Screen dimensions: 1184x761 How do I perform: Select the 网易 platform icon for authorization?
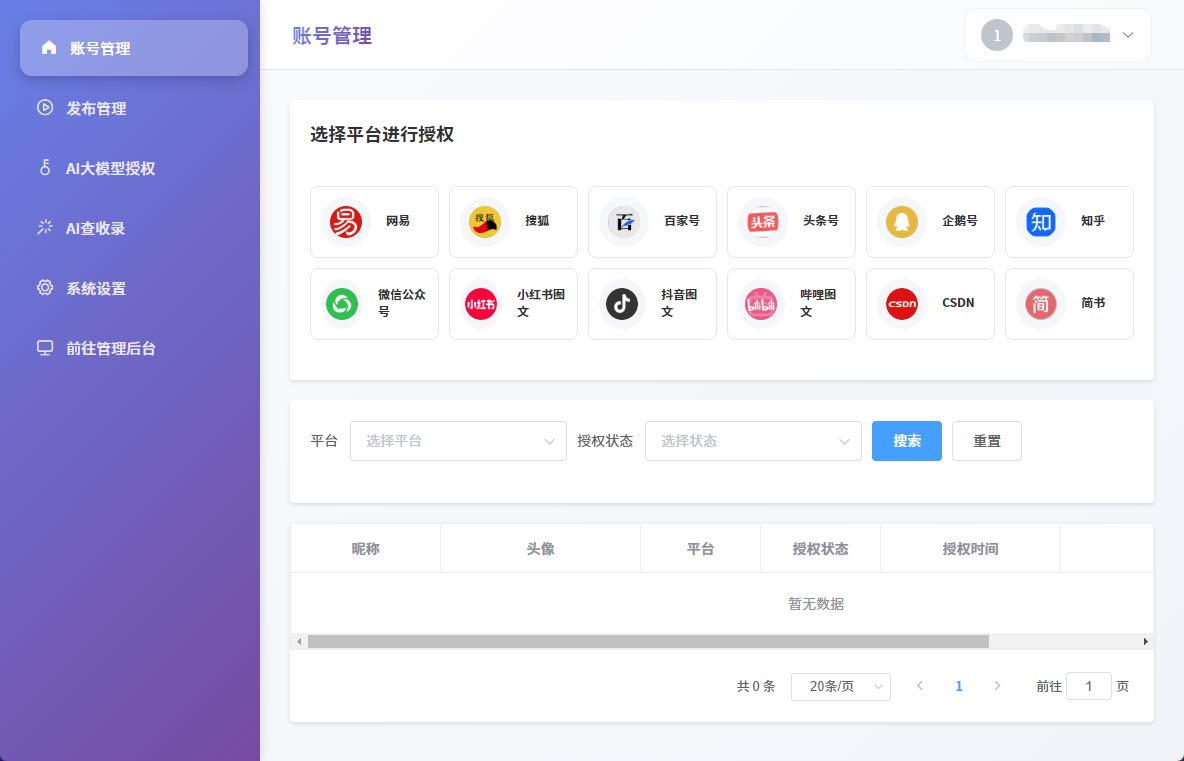tap(374, 222)
